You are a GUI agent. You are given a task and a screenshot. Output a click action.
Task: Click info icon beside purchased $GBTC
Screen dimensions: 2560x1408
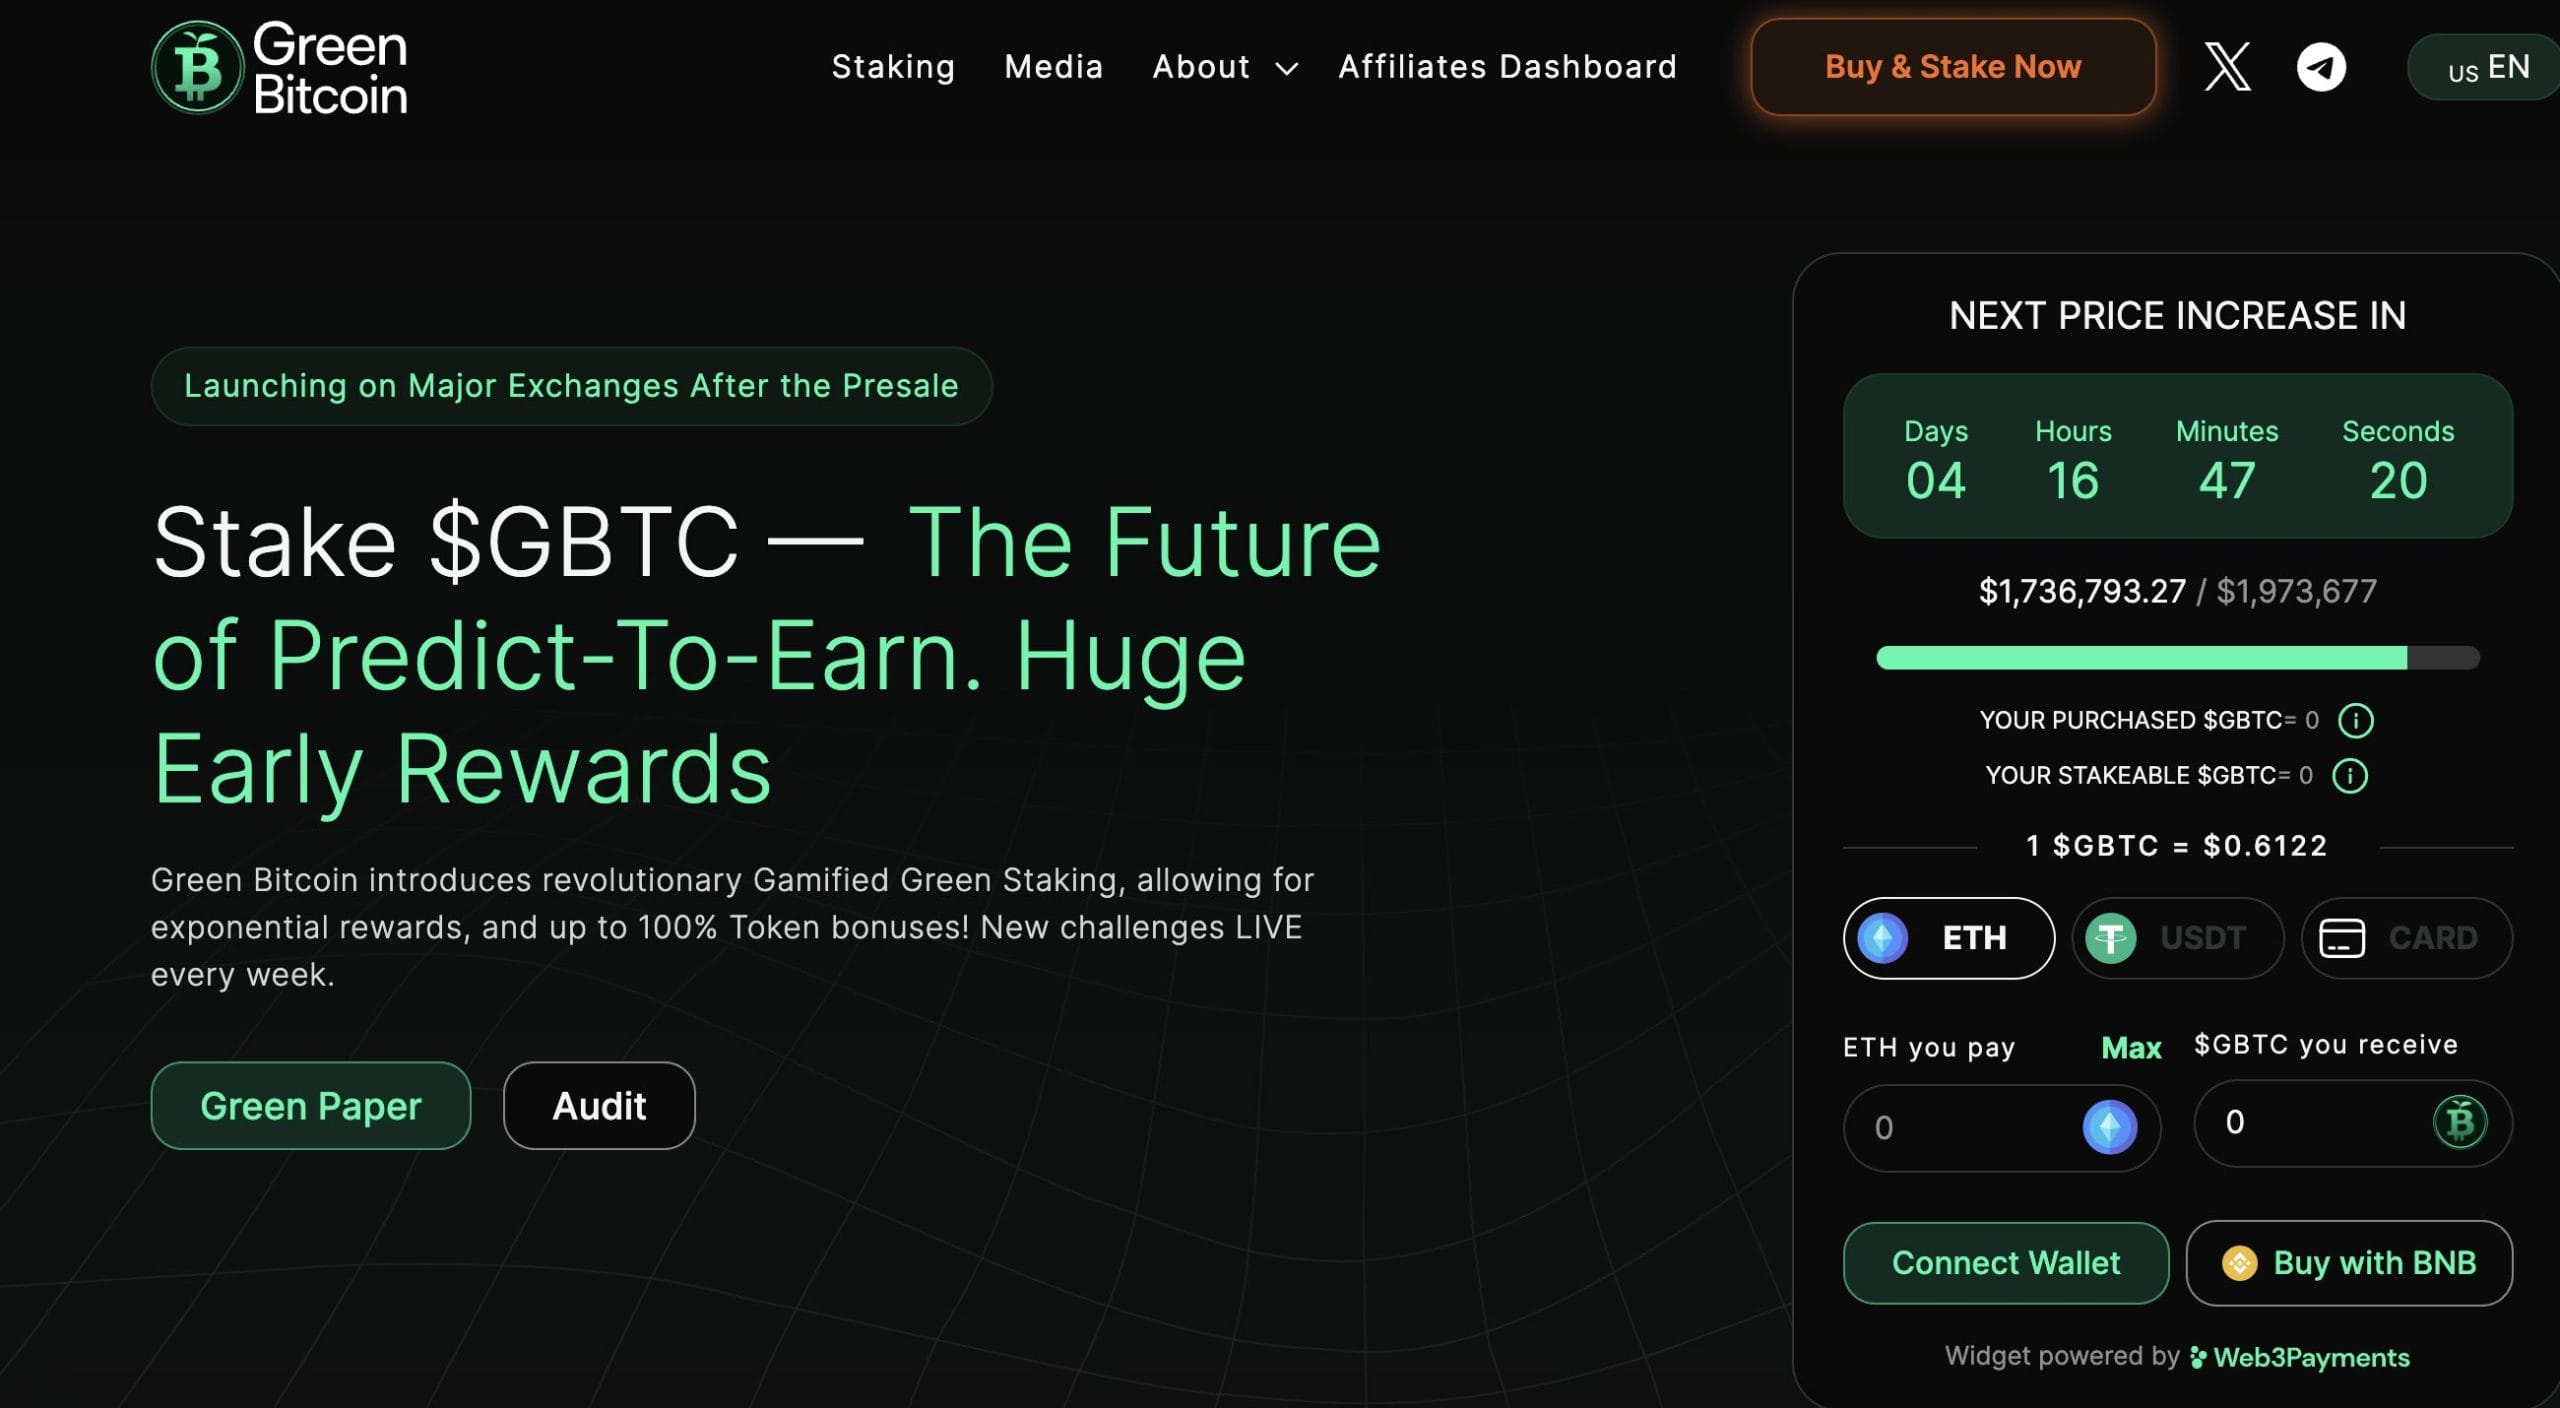(2355, 720)
